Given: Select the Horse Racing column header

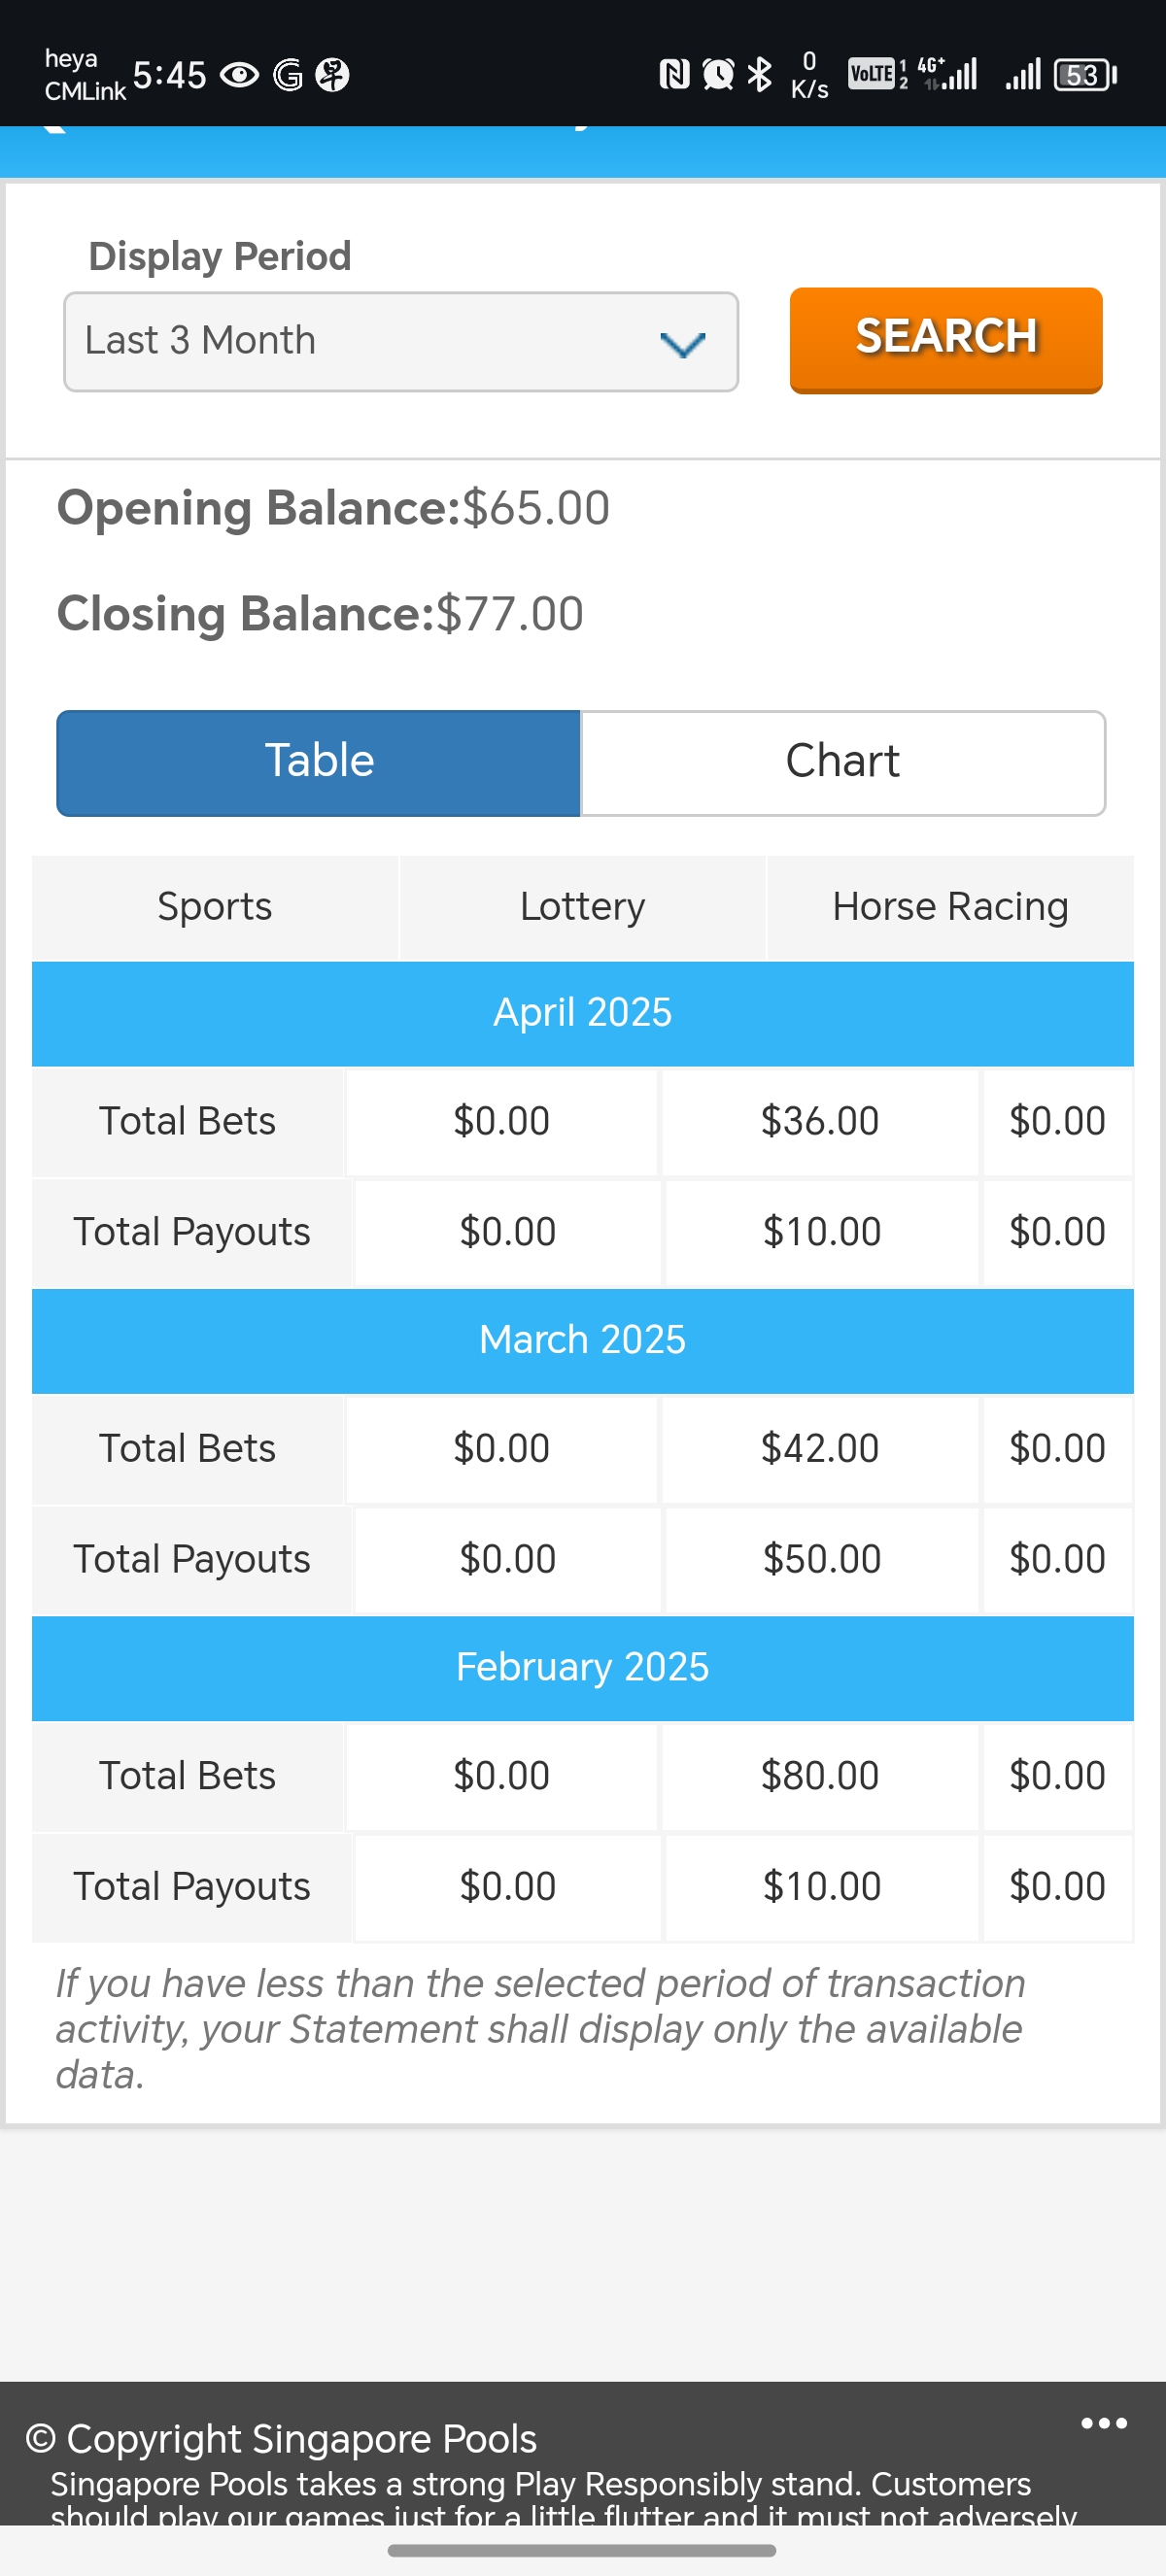Looking at the screenshot, I should point(950,907).
